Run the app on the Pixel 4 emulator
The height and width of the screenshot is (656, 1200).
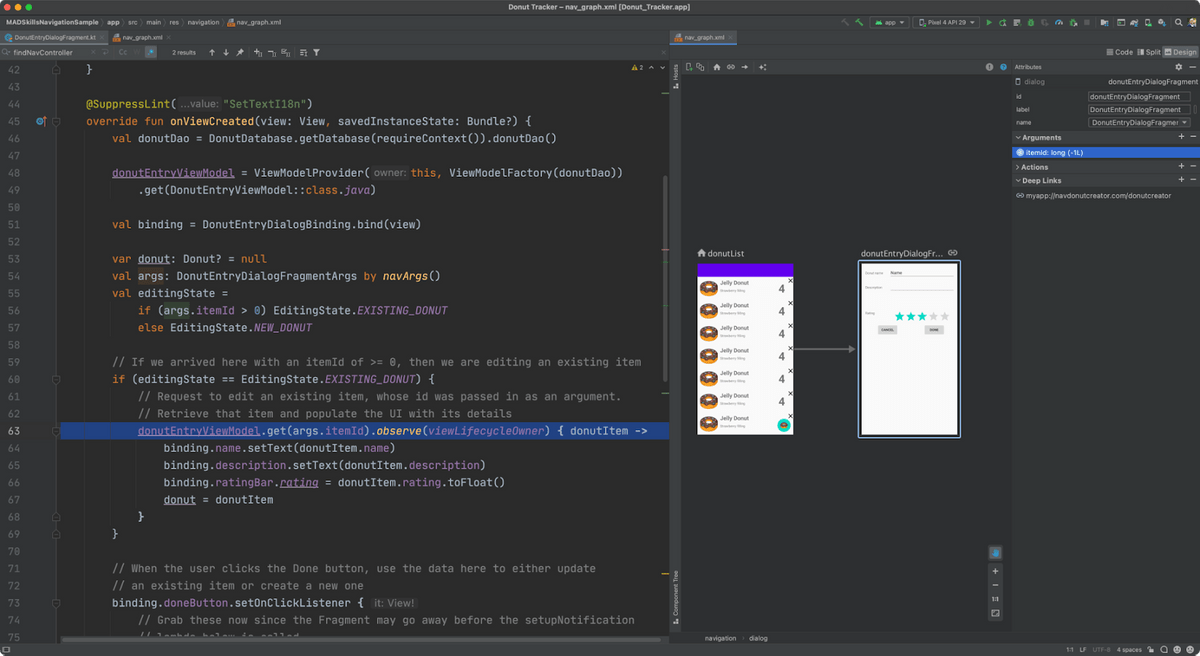[x=989, y=21]
